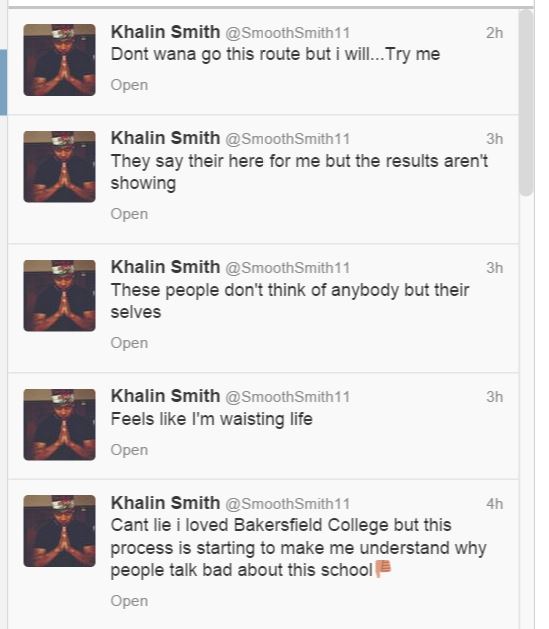Viewport: 549px width, 629px height.
Task: Click avatar on 'results aren't showing' tweet
Action: point(59,166)
